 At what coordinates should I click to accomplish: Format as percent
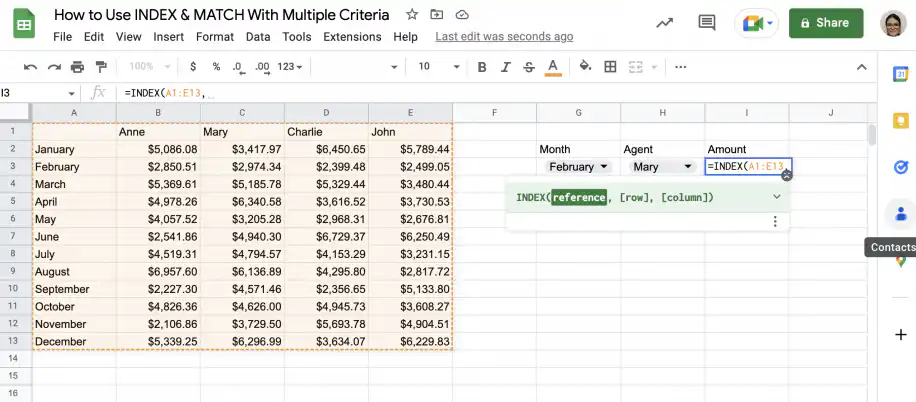click(x=216, y=67)
